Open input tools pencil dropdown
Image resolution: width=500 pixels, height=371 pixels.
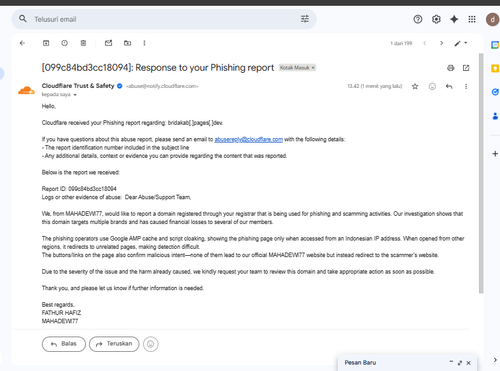pos(461,43)
